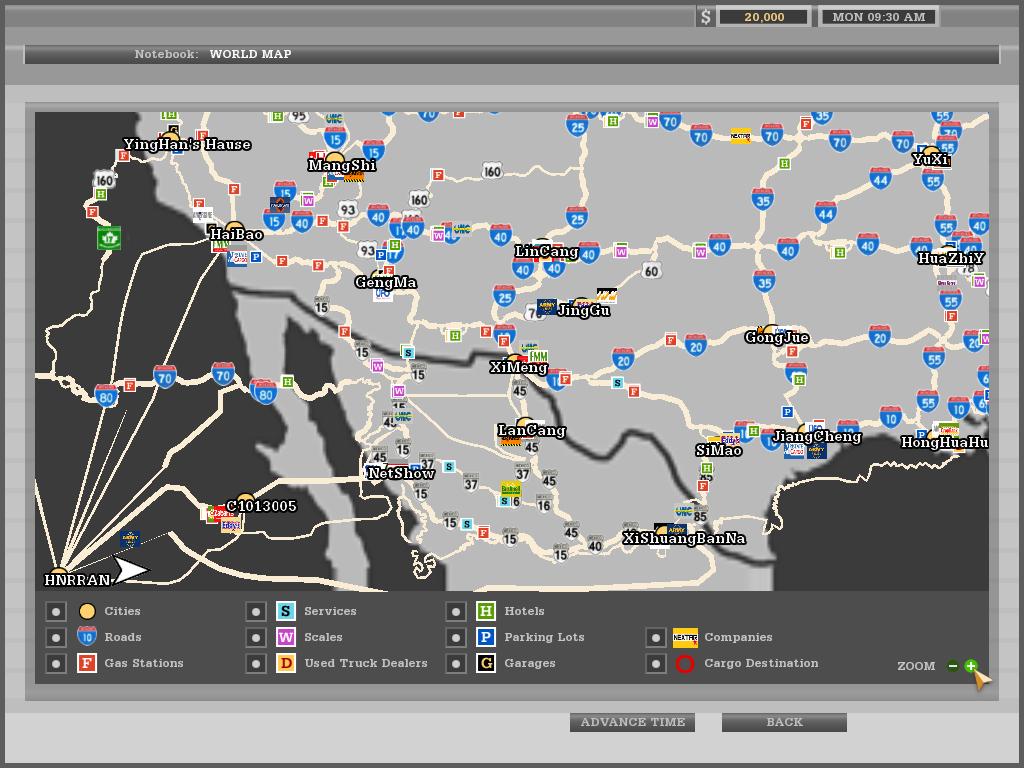The image size is (1024, 768).
Task: Click the minus zoom-out icon
Action: pyautogui.click(x=952, y=666)
